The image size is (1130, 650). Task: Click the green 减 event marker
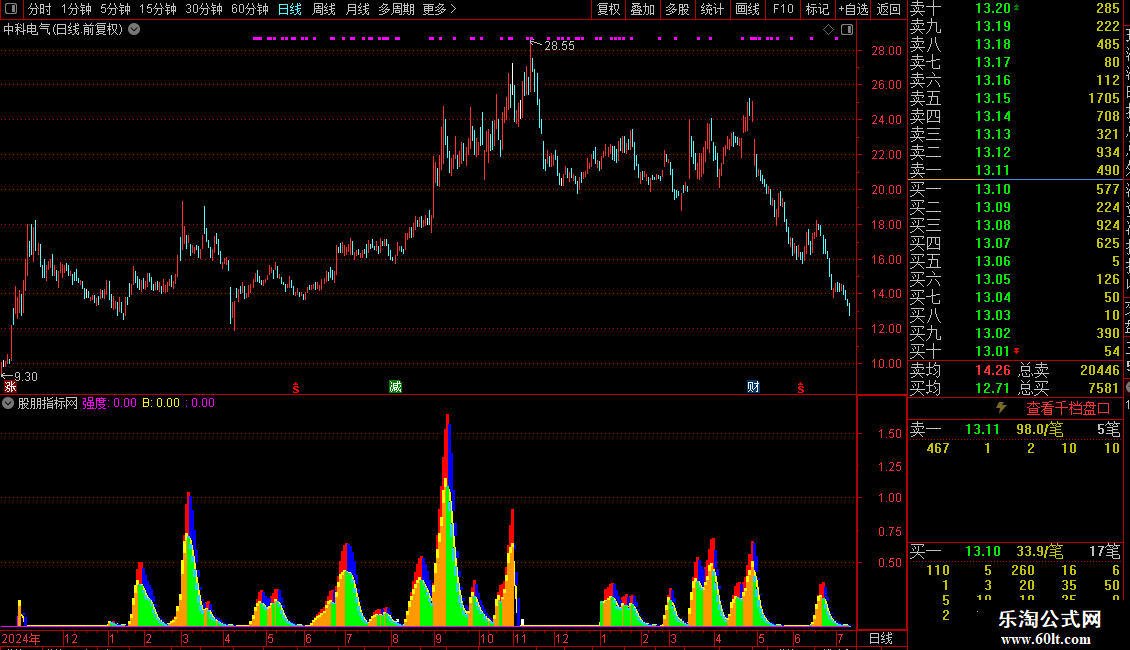[x=395, y=387]
